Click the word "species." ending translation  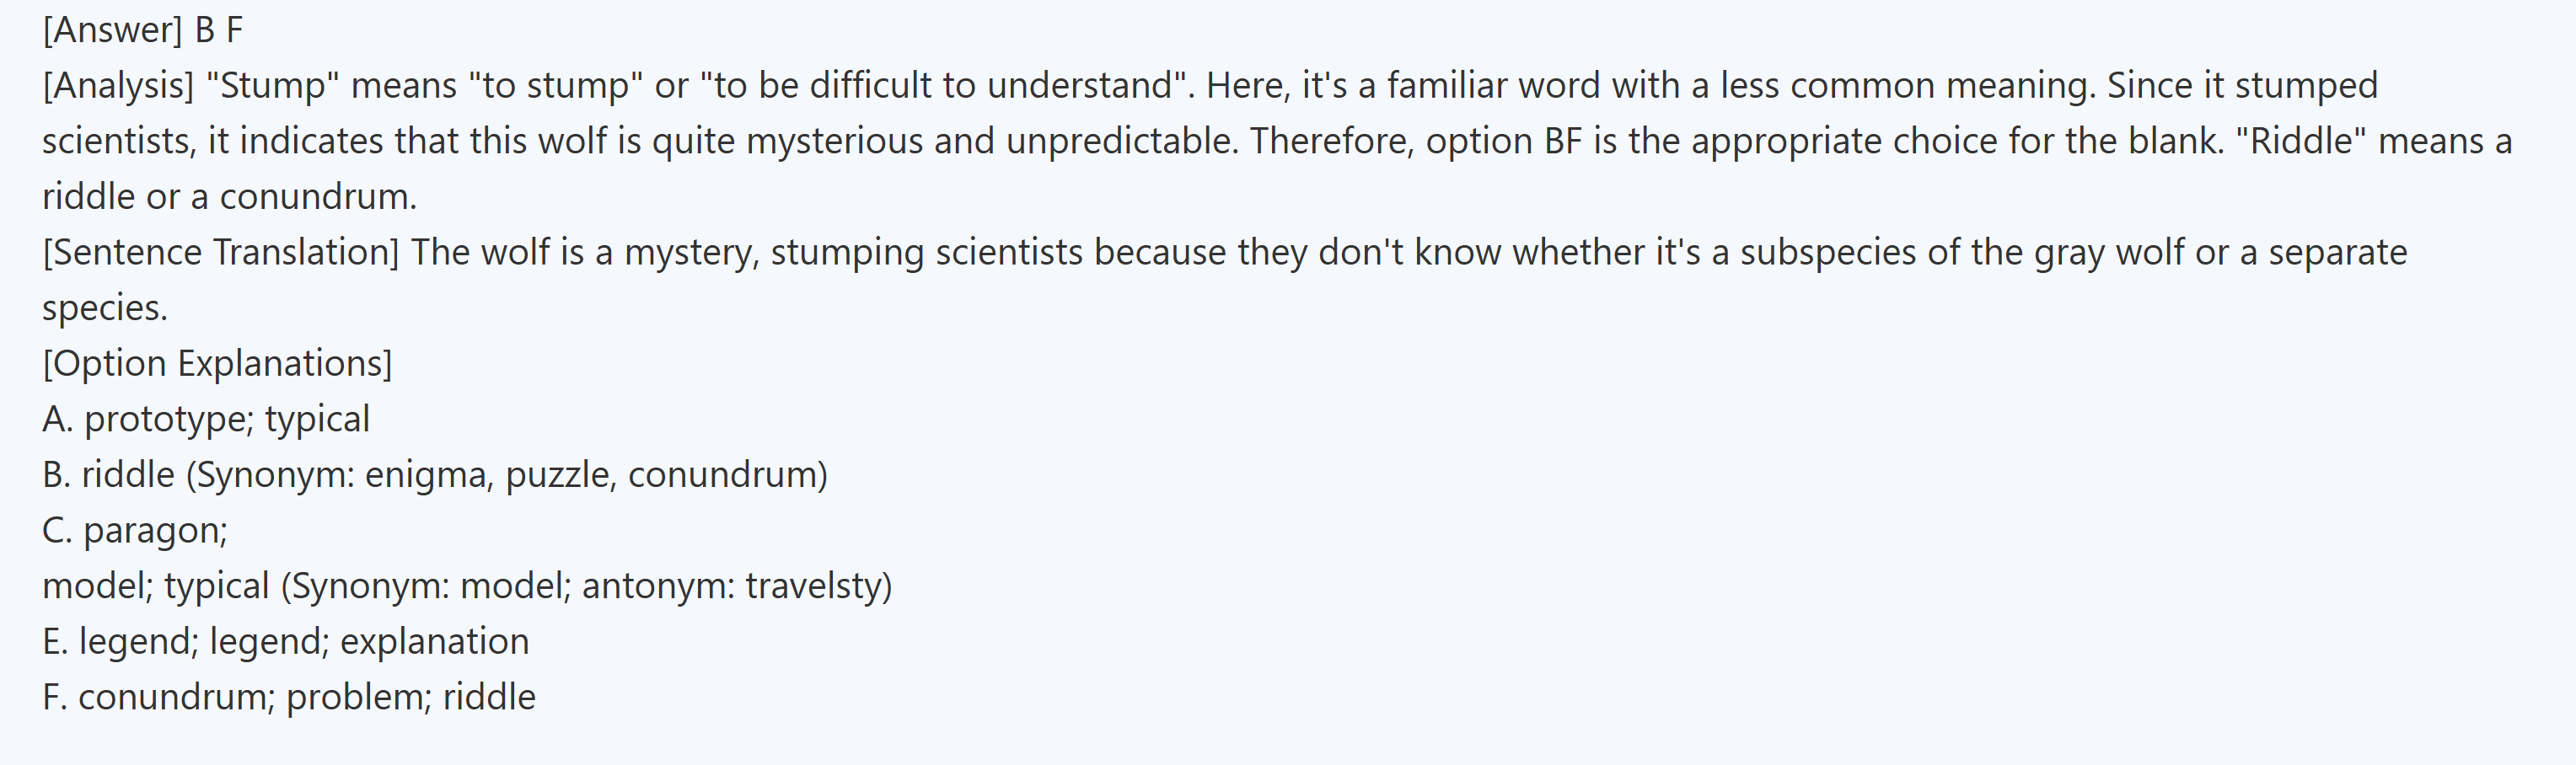tap(104, 308)
